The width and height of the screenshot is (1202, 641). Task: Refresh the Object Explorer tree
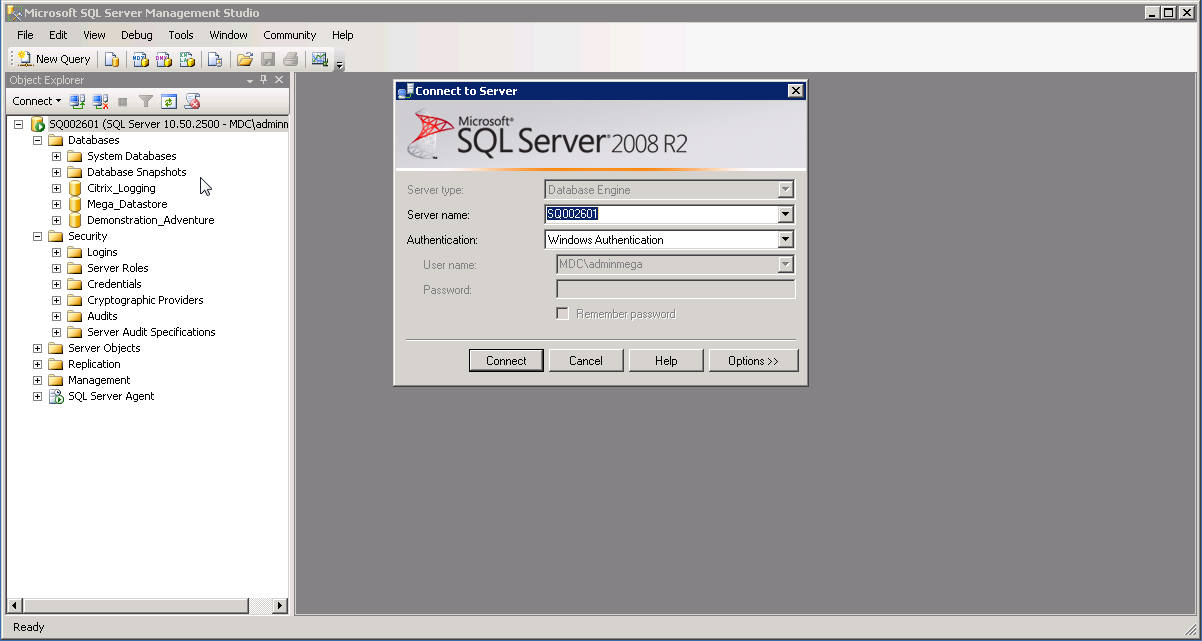(x=169, y=101)
